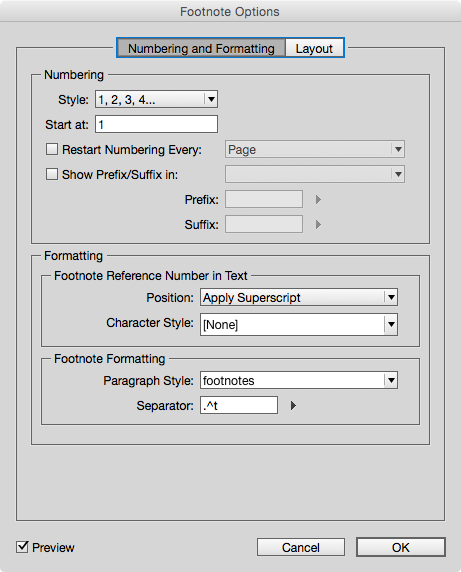Click the Suffix text field
Screen dimensions: 461x572
coord(264,224)
